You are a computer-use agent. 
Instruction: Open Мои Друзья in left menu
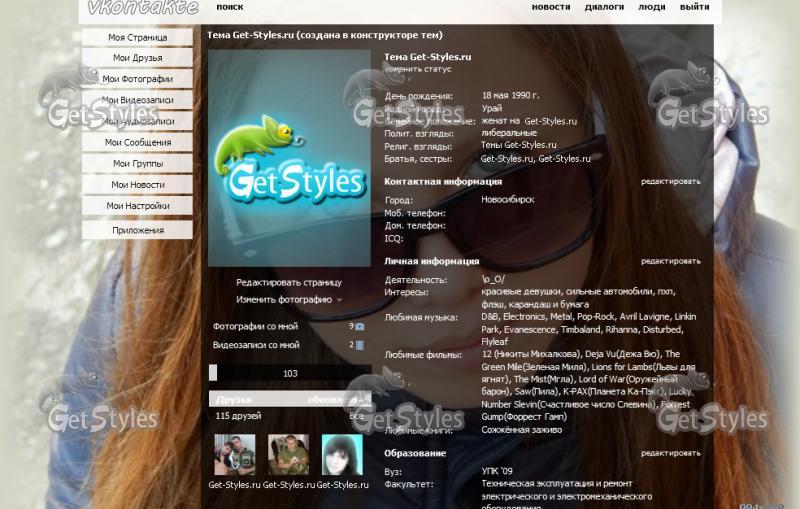tap(138, 58)
